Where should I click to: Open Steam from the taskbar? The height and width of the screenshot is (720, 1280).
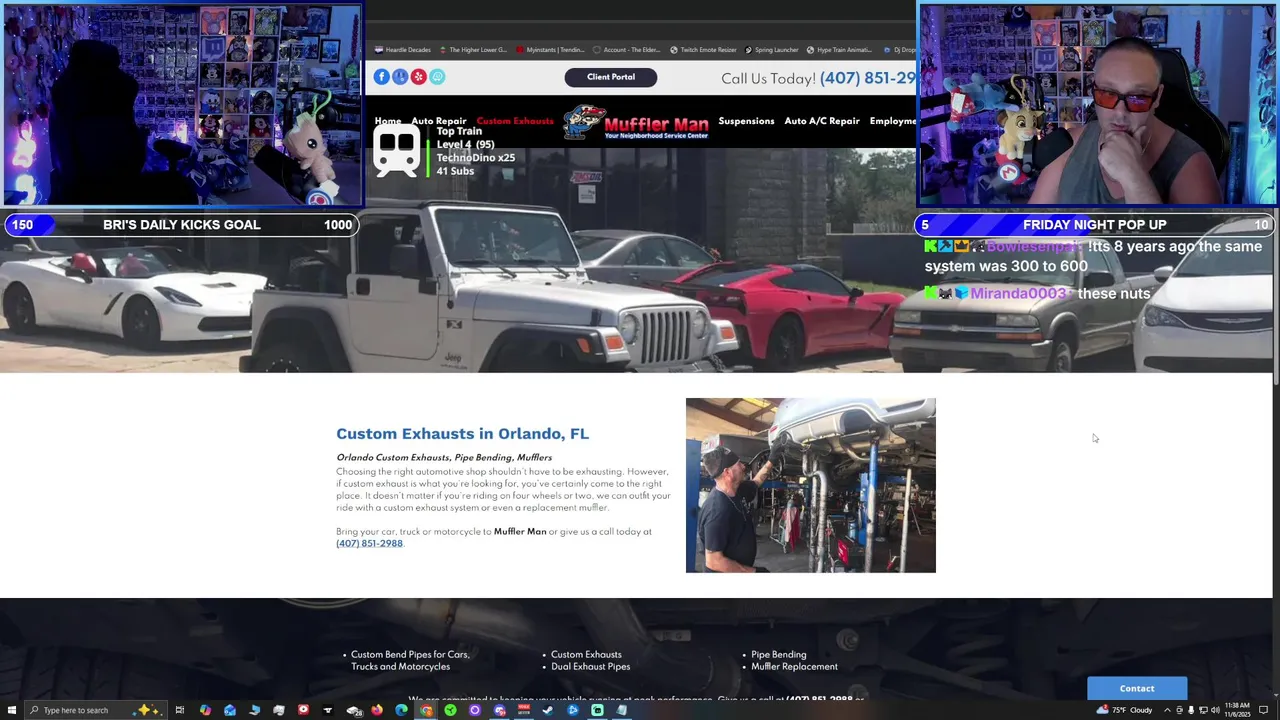click(x=548, y=710)
